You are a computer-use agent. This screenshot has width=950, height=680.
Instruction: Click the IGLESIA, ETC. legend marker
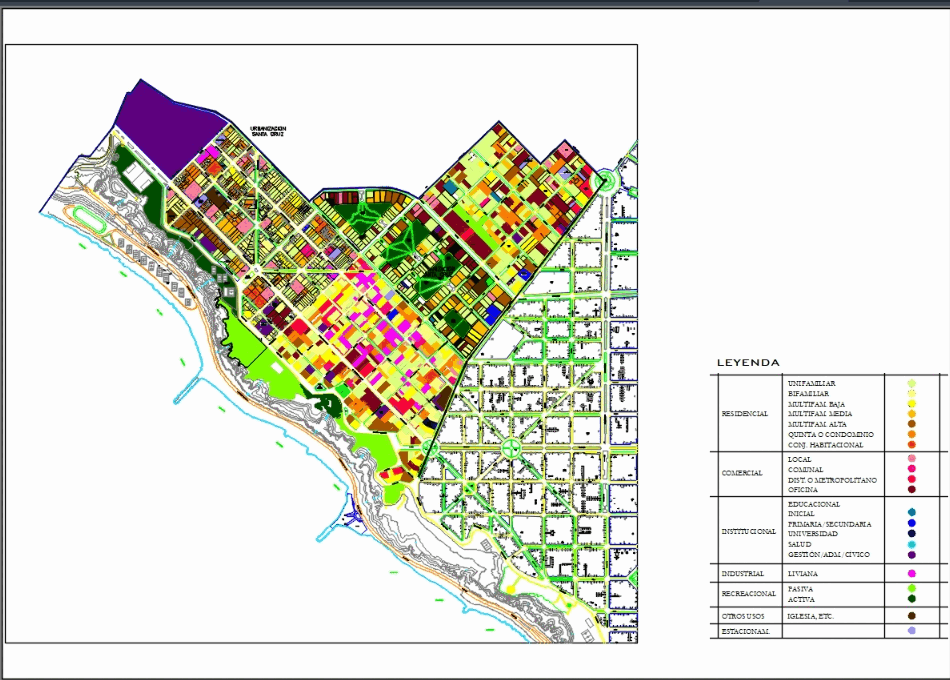pyautogui.click(x=911, y=615)
